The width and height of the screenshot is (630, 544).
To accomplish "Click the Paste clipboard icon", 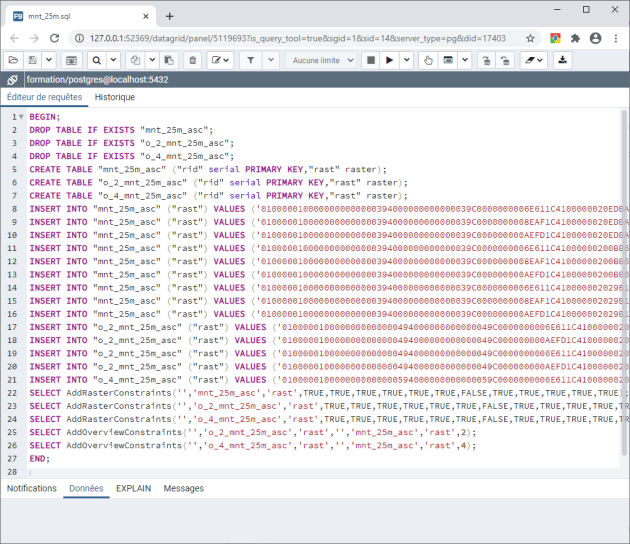I will pos(169,60).
